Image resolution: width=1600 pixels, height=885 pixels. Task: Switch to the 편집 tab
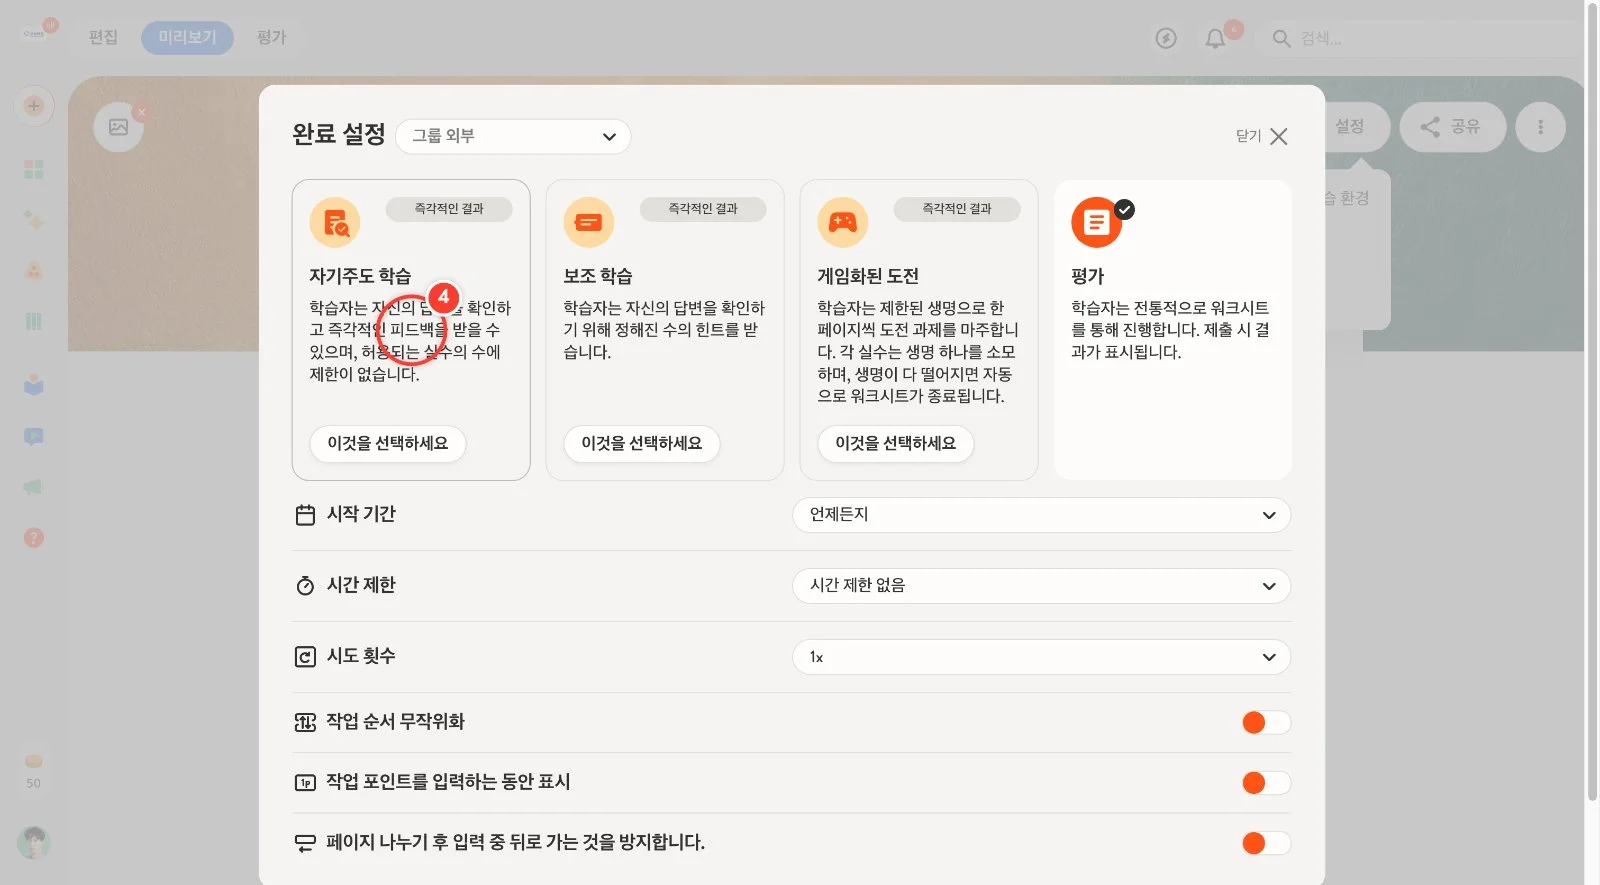(x=103, y=38)
